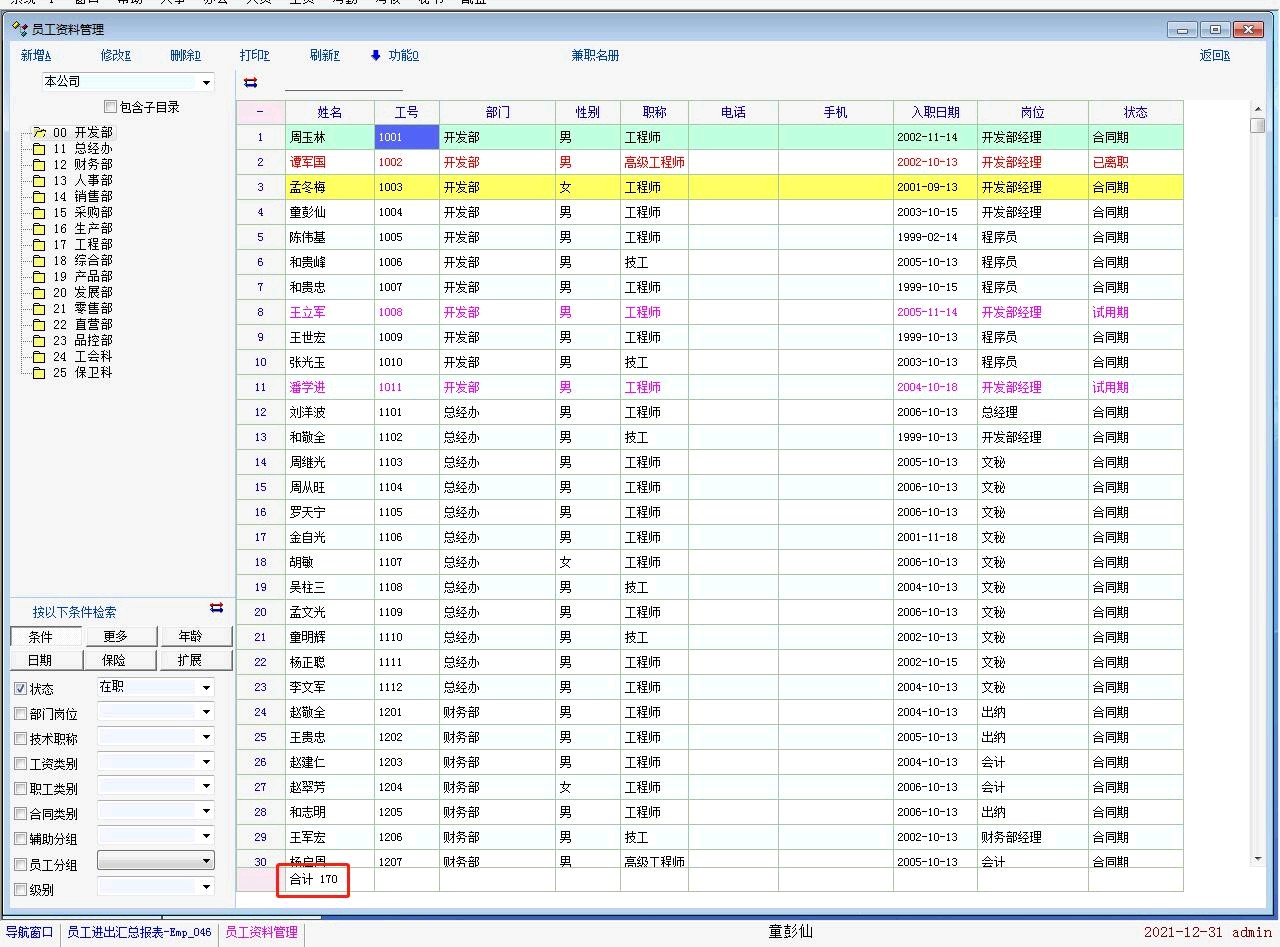Switch to the 员工进出汇总报表 tab
Viewport: 1280px width, 947px height.
click(139, 932)
